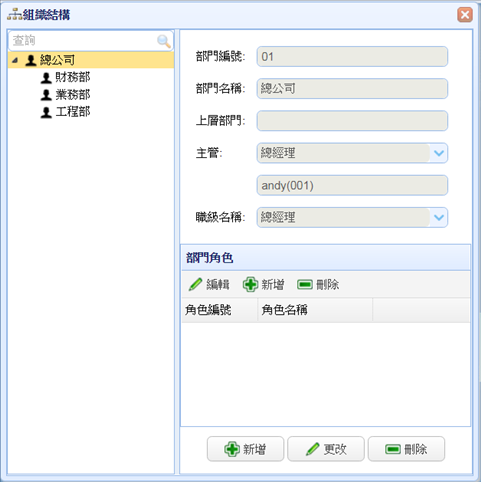This screenshot has height=482, width=481.
Task: Click the person icon beside 工程部
Action: 46,112
